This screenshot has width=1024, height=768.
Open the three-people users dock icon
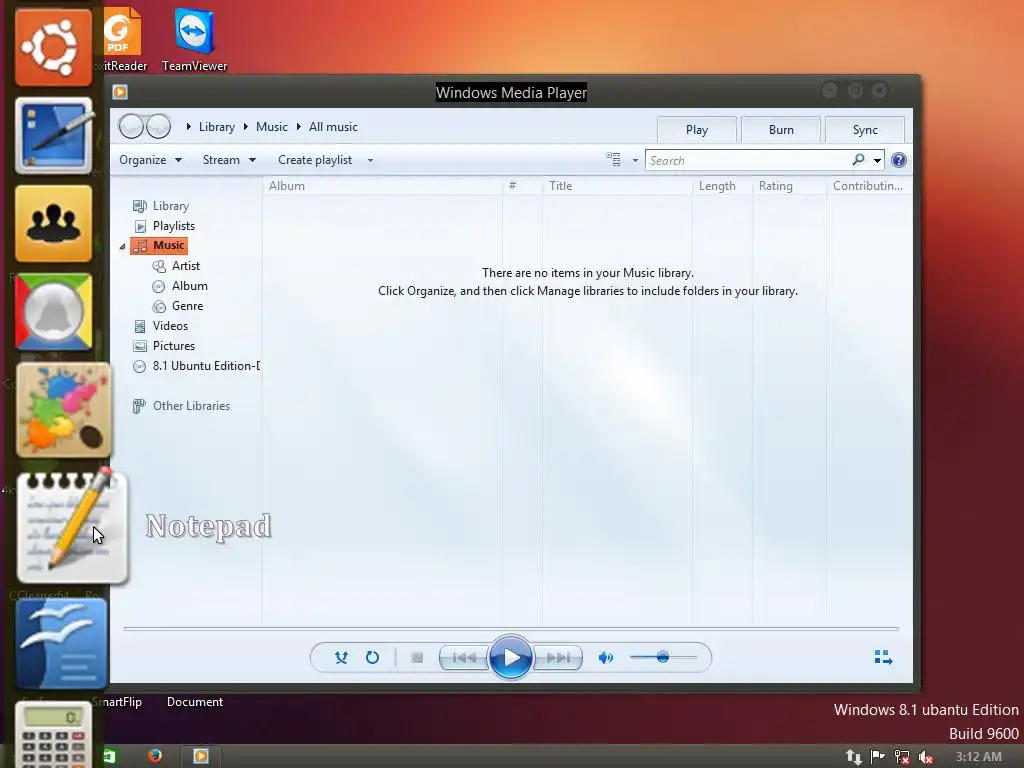click(x=54, y=223)
